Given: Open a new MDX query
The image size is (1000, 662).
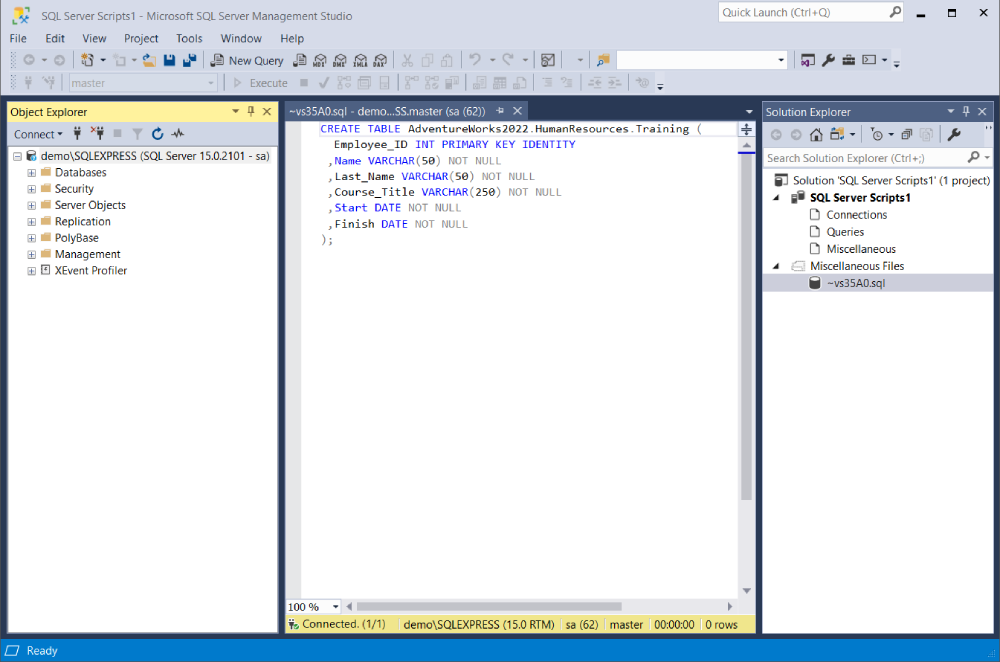Looking at the screenshot, I should pyautogui.click(x=320, y=61).
